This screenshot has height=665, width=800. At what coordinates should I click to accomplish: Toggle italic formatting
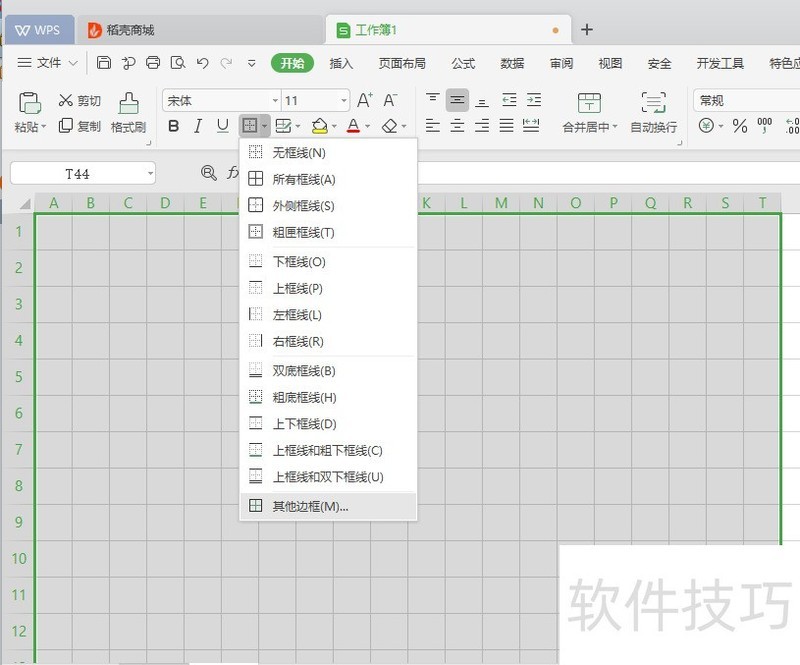point(198,126)
